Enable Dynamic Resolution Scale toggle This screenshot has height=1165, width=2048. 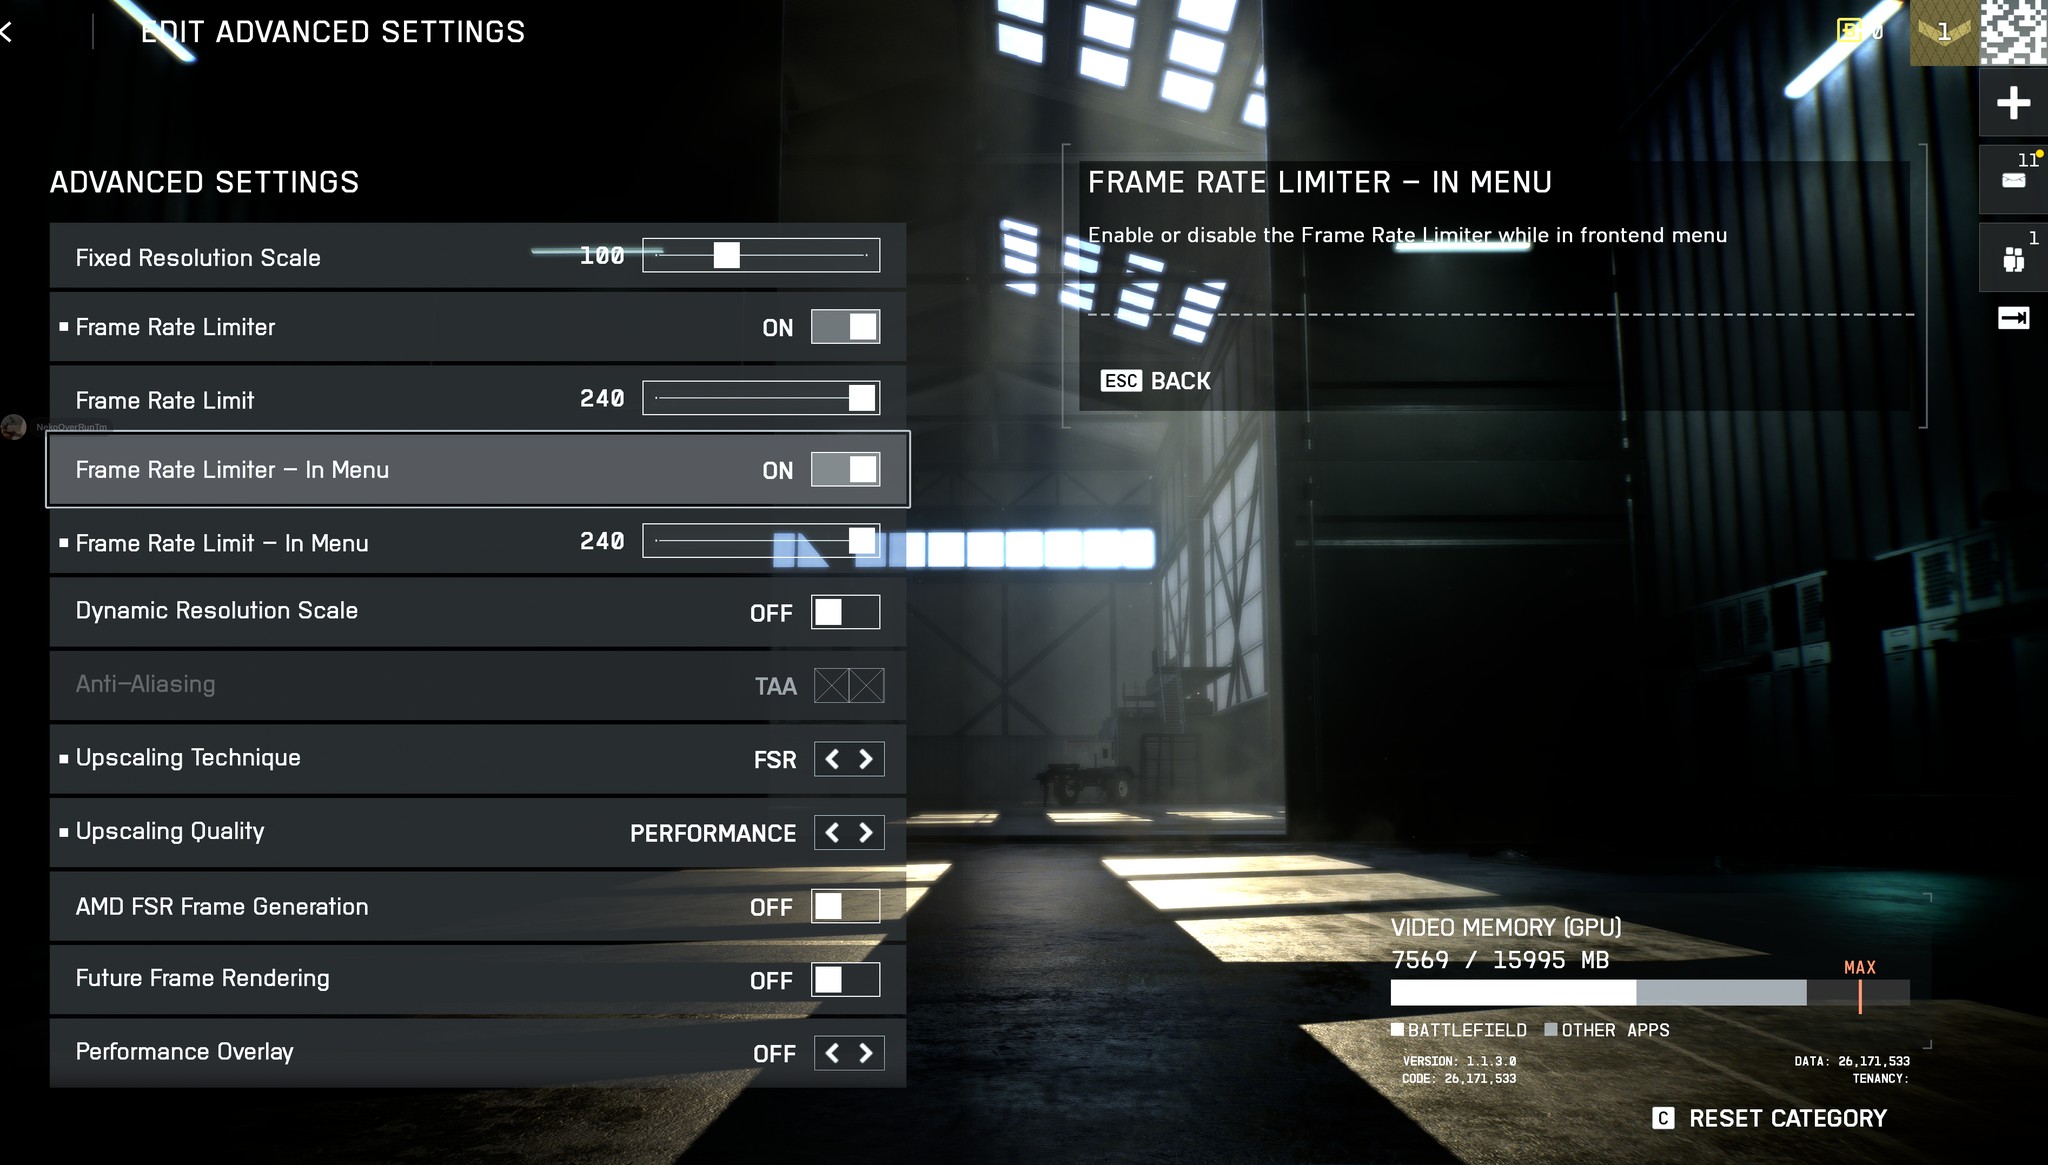846,612
